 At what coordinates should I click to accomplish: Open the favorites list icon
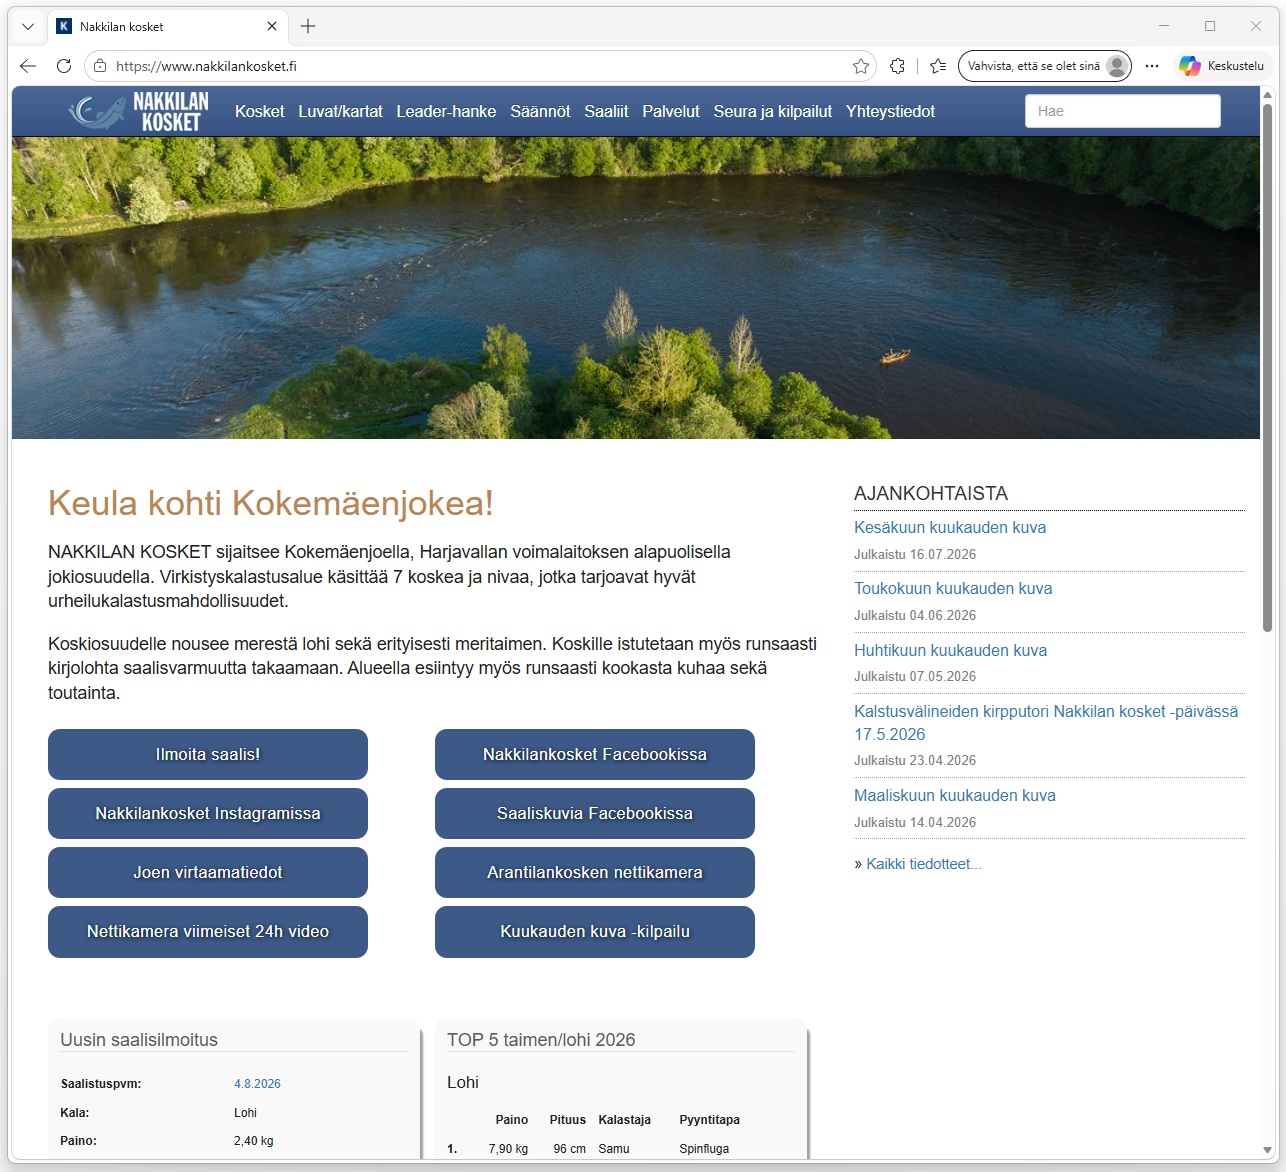pos(938,66)
